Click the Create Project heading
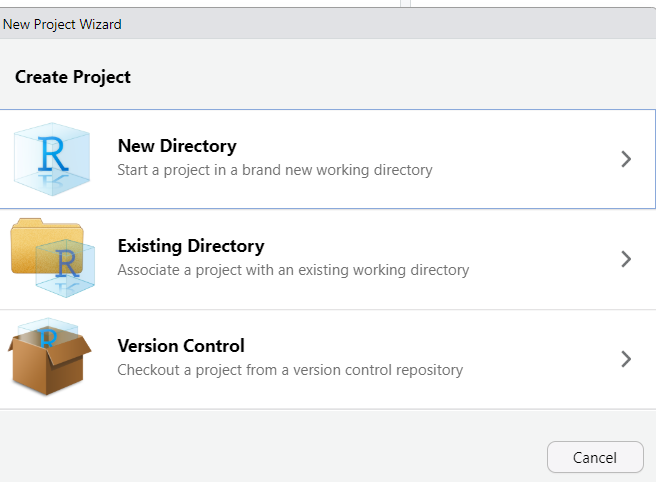 coord(73,77)
